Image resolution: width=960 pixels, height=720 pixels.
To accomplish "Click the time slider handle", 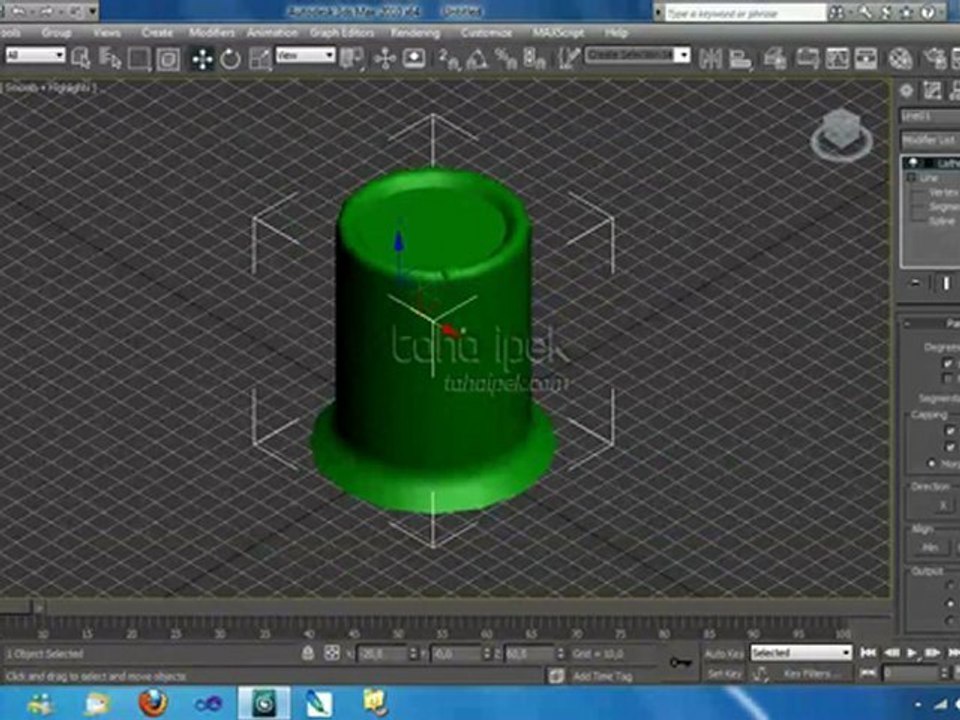I will point(16,607).
